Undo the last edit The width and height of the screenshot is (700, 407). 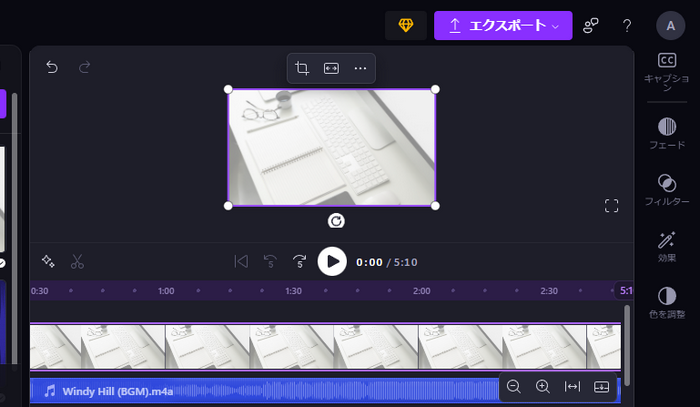(52, 67)
